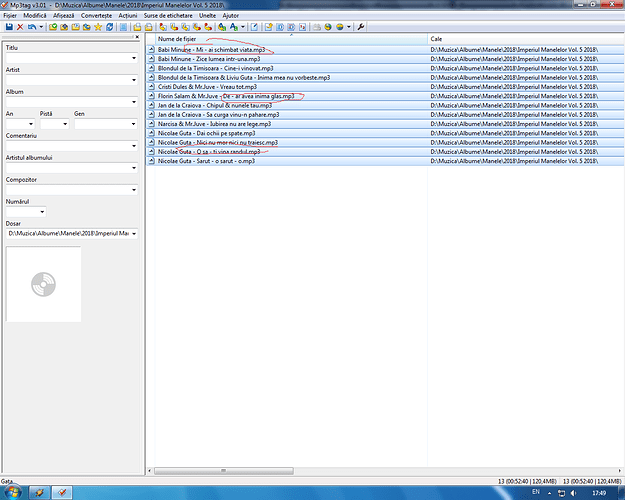Image resolution: width=625 pixels, height=500 pixels.
Task: Click the folder icon with green checkmark
Action: 53,27
